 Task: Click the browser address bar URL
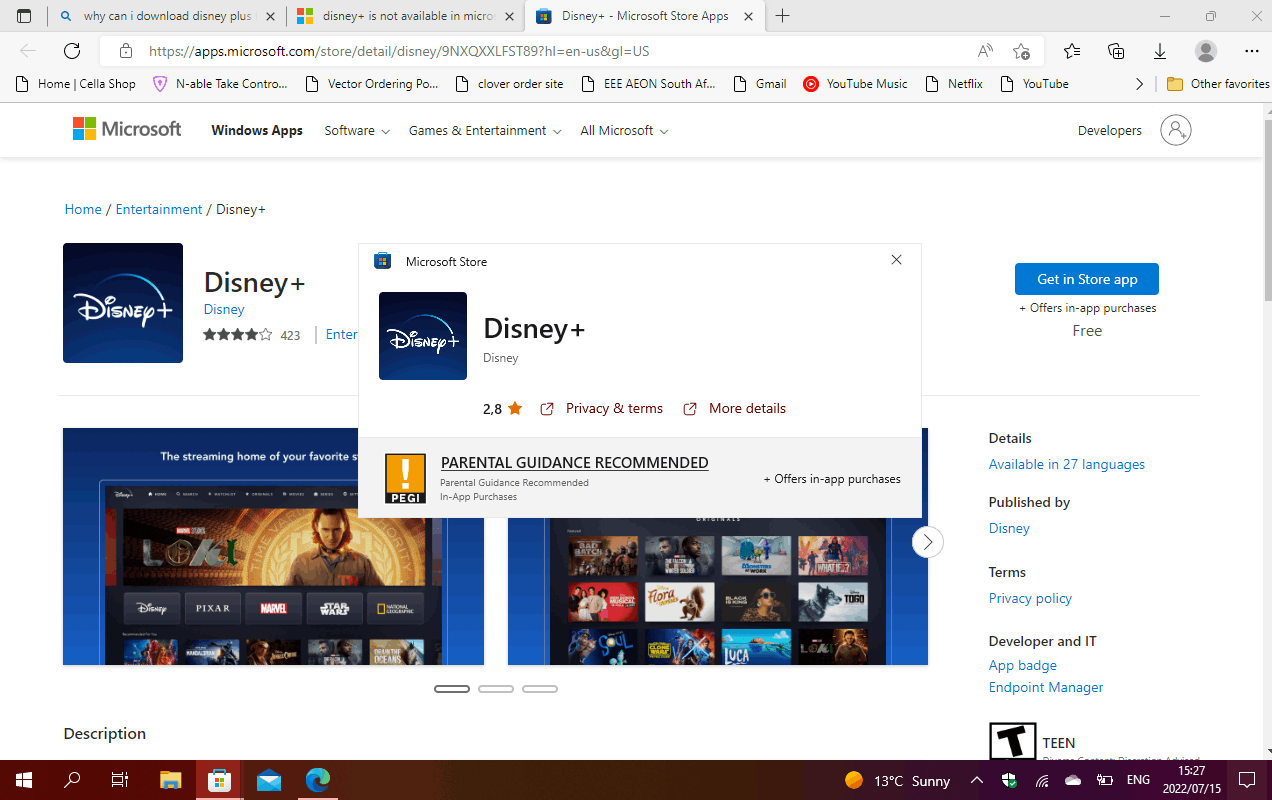pyautogui.click(x=399, y=51)
